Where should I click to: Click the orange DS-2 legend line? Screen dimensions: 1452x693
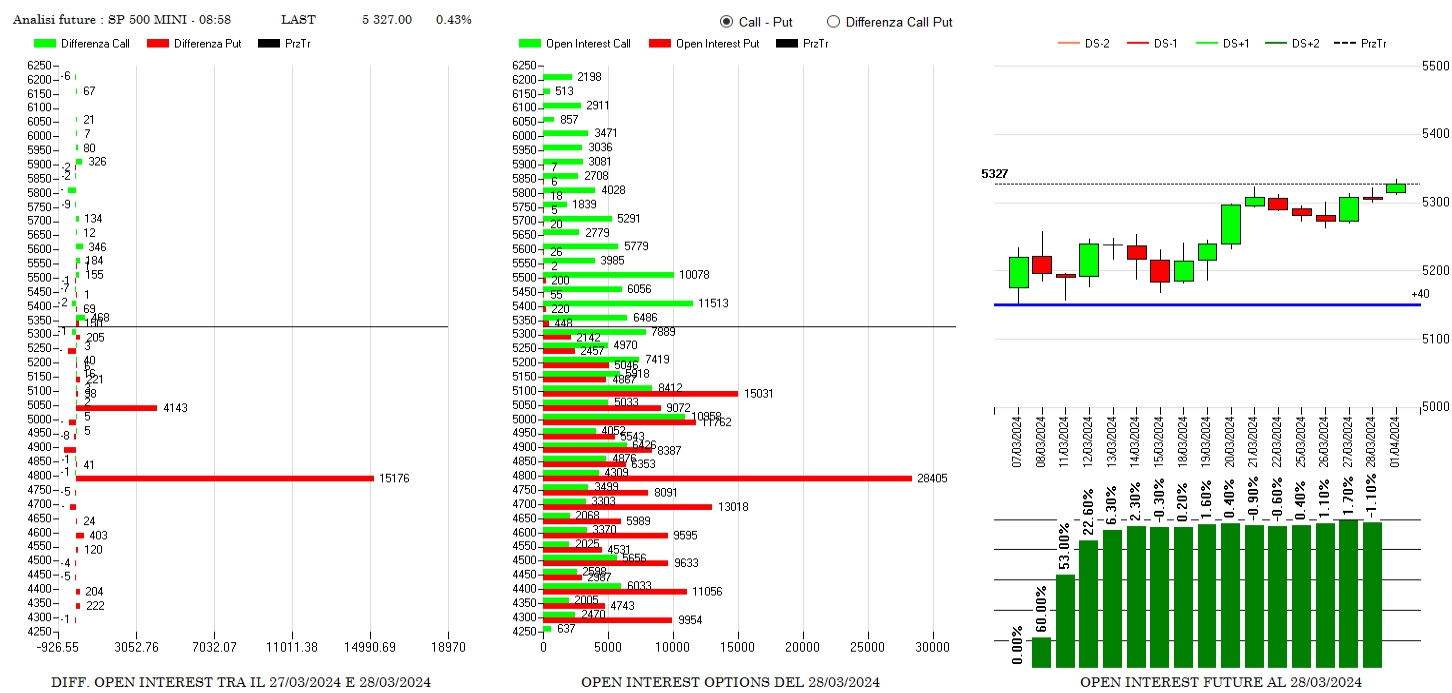1069,44
